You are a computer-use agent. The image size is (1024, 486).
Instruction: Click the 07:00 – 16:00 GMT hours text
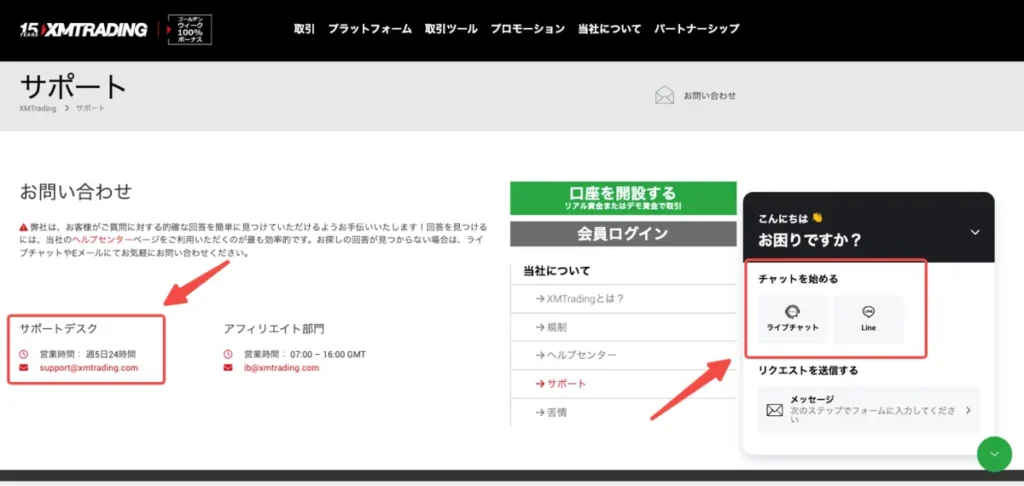coord(328,354)
